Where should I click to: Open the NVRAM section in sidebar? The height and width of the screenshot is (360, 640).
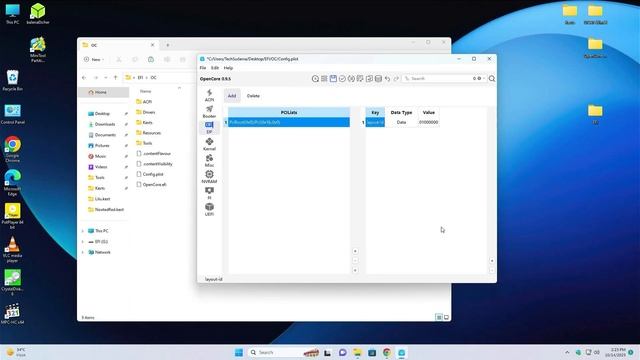[x=209, y=177]
